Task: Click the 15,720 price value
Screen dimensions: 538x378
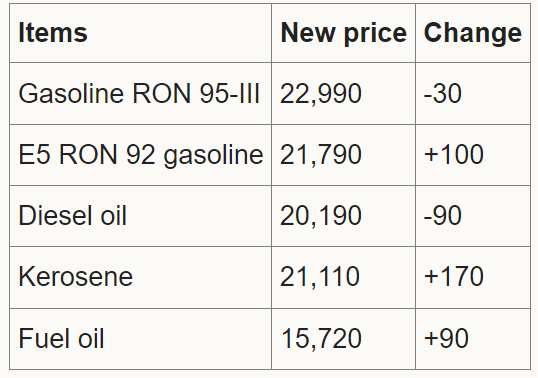Action: click(x=321, y=339)
